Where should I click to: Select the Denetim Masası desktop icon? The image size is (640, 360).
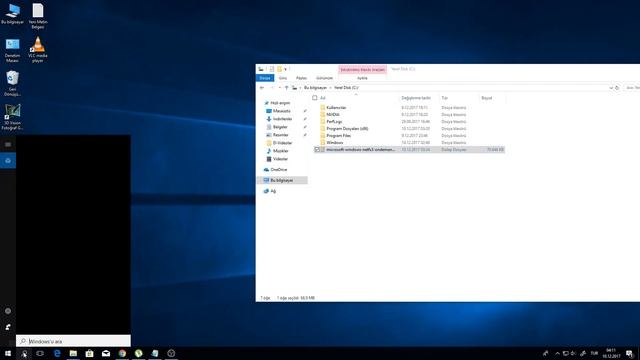[12, 50]
